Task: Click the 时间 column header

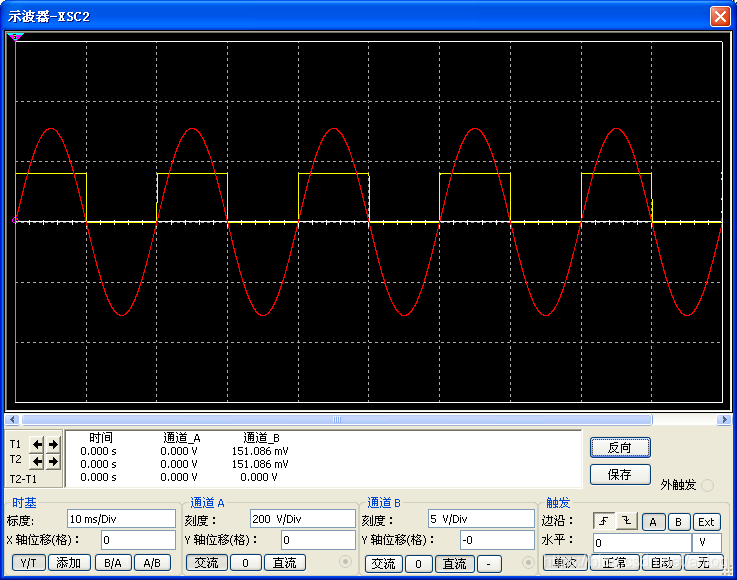Action: (101, 438)
